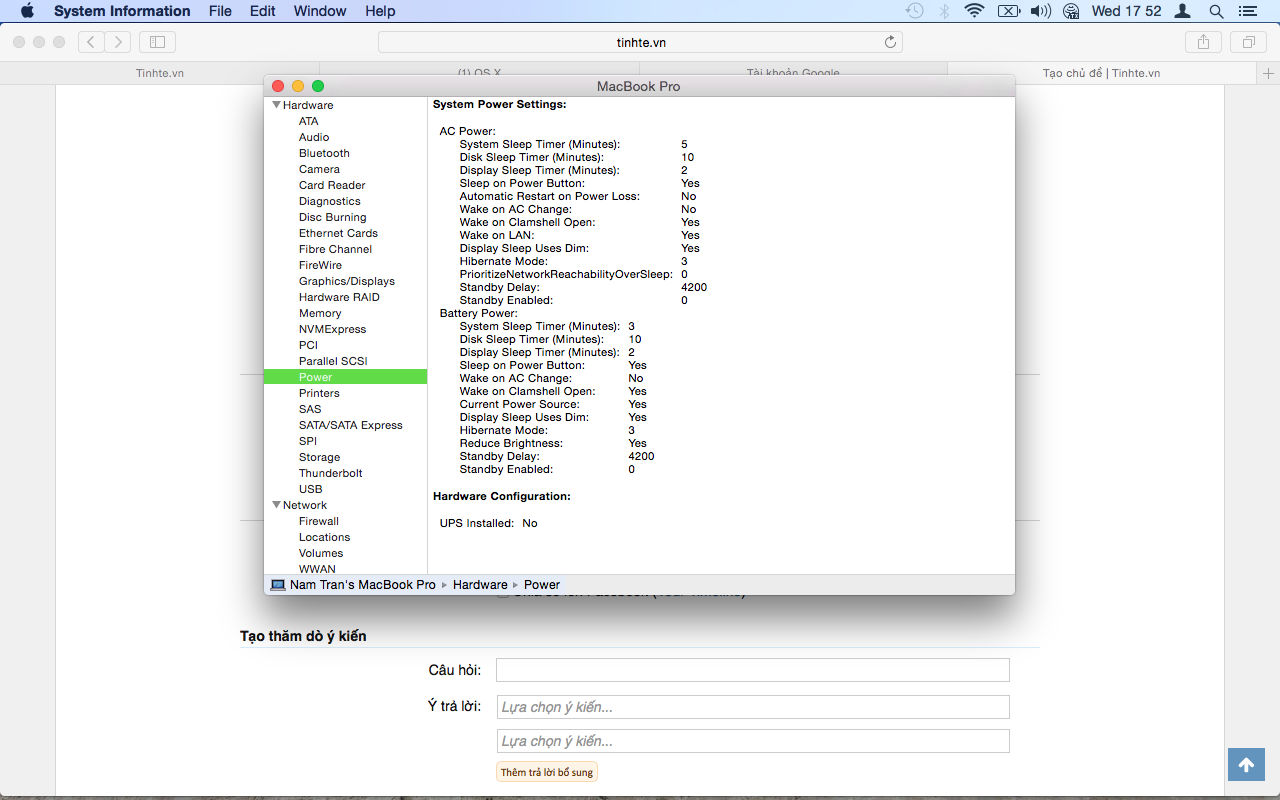This screenshot has height=800, width=1280.
Task: Select USB in the sidebar
Action: pyautogui.click(x=310, y=489)
